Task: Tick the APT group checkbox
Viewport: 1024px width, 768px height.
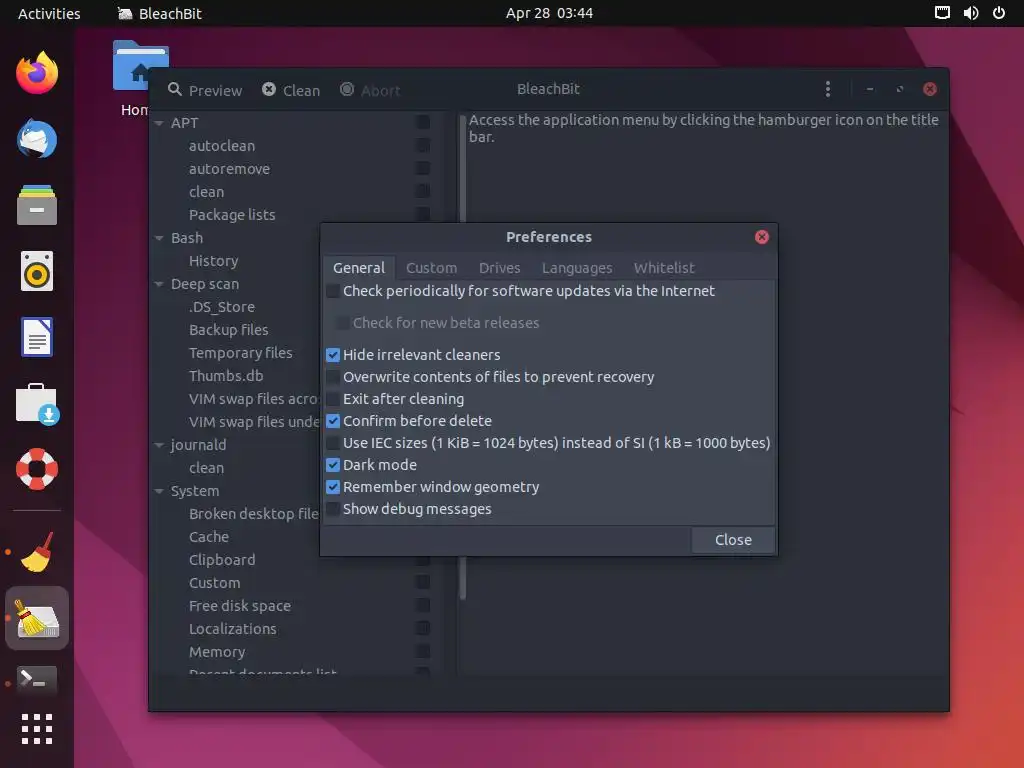Action: (423, 123)
